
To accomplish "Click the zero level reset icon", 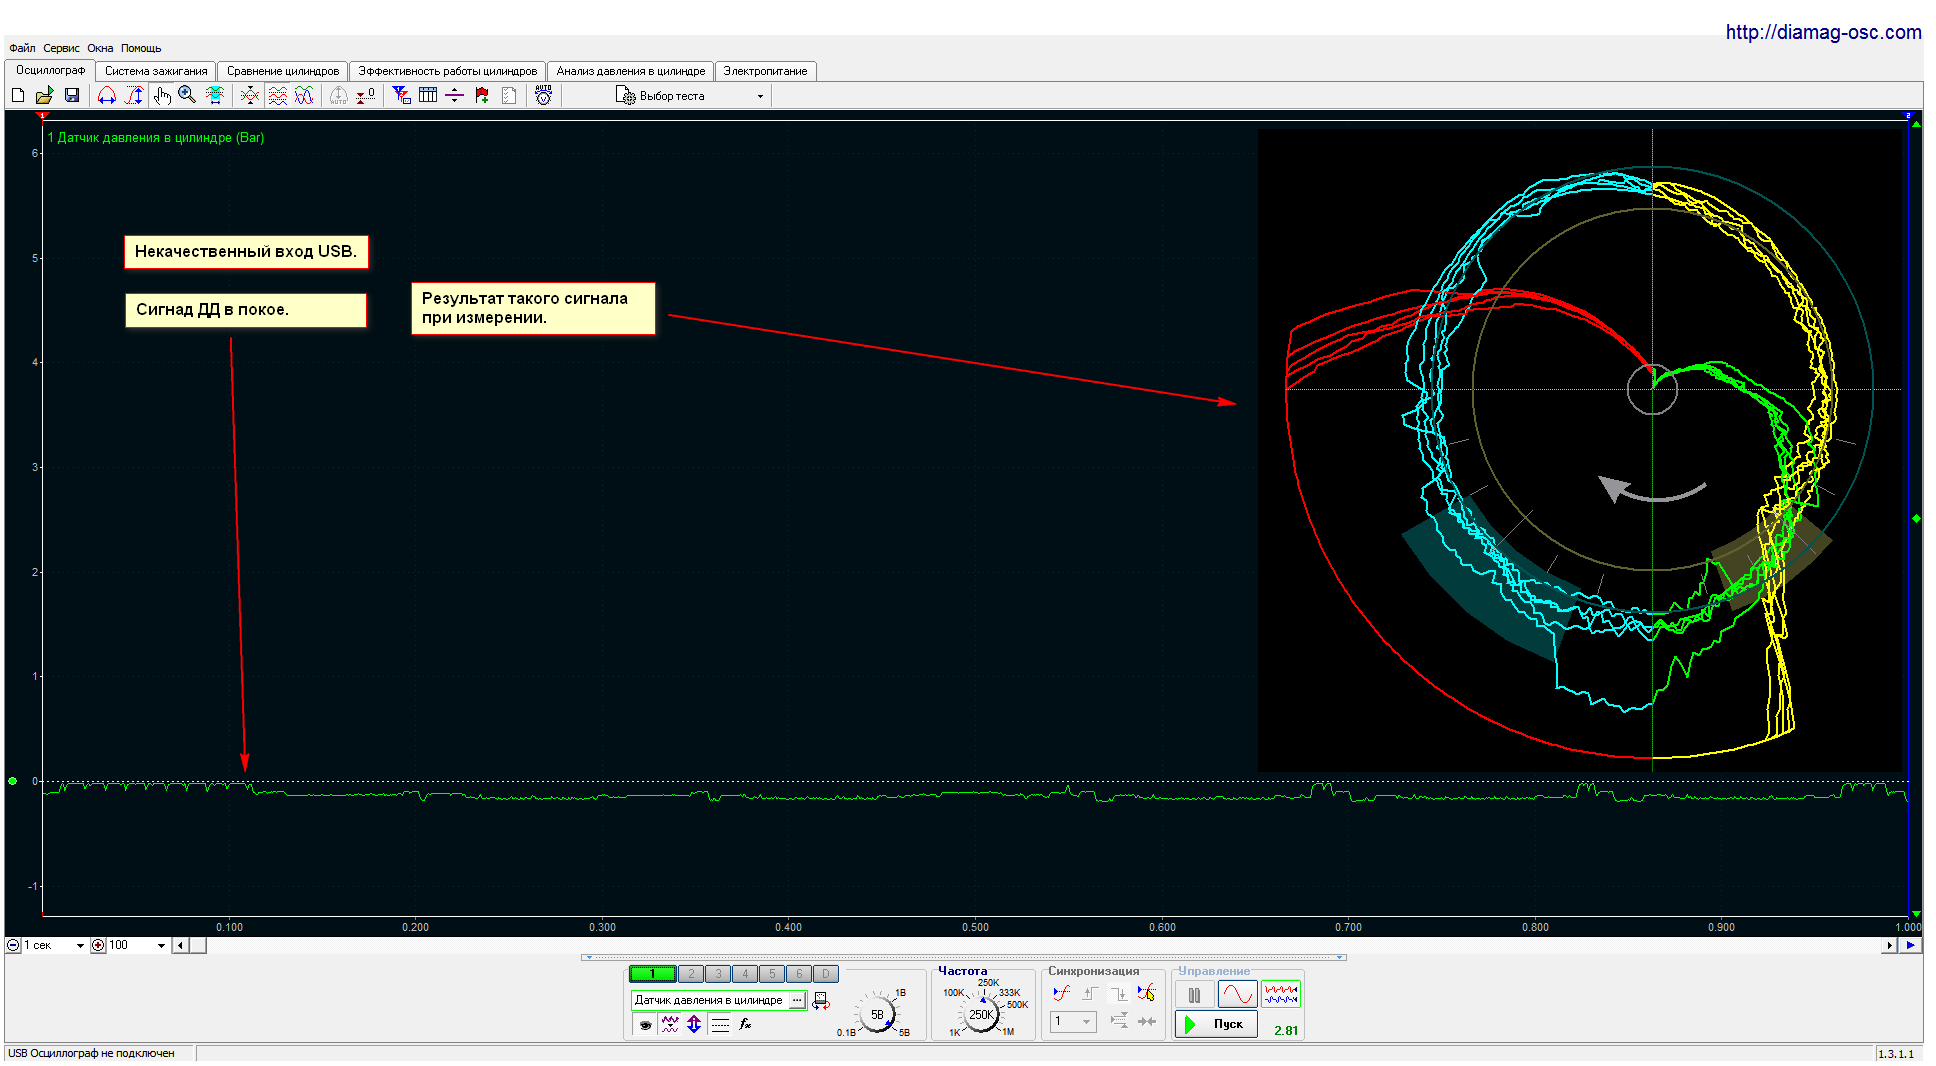I will point(366,95).
